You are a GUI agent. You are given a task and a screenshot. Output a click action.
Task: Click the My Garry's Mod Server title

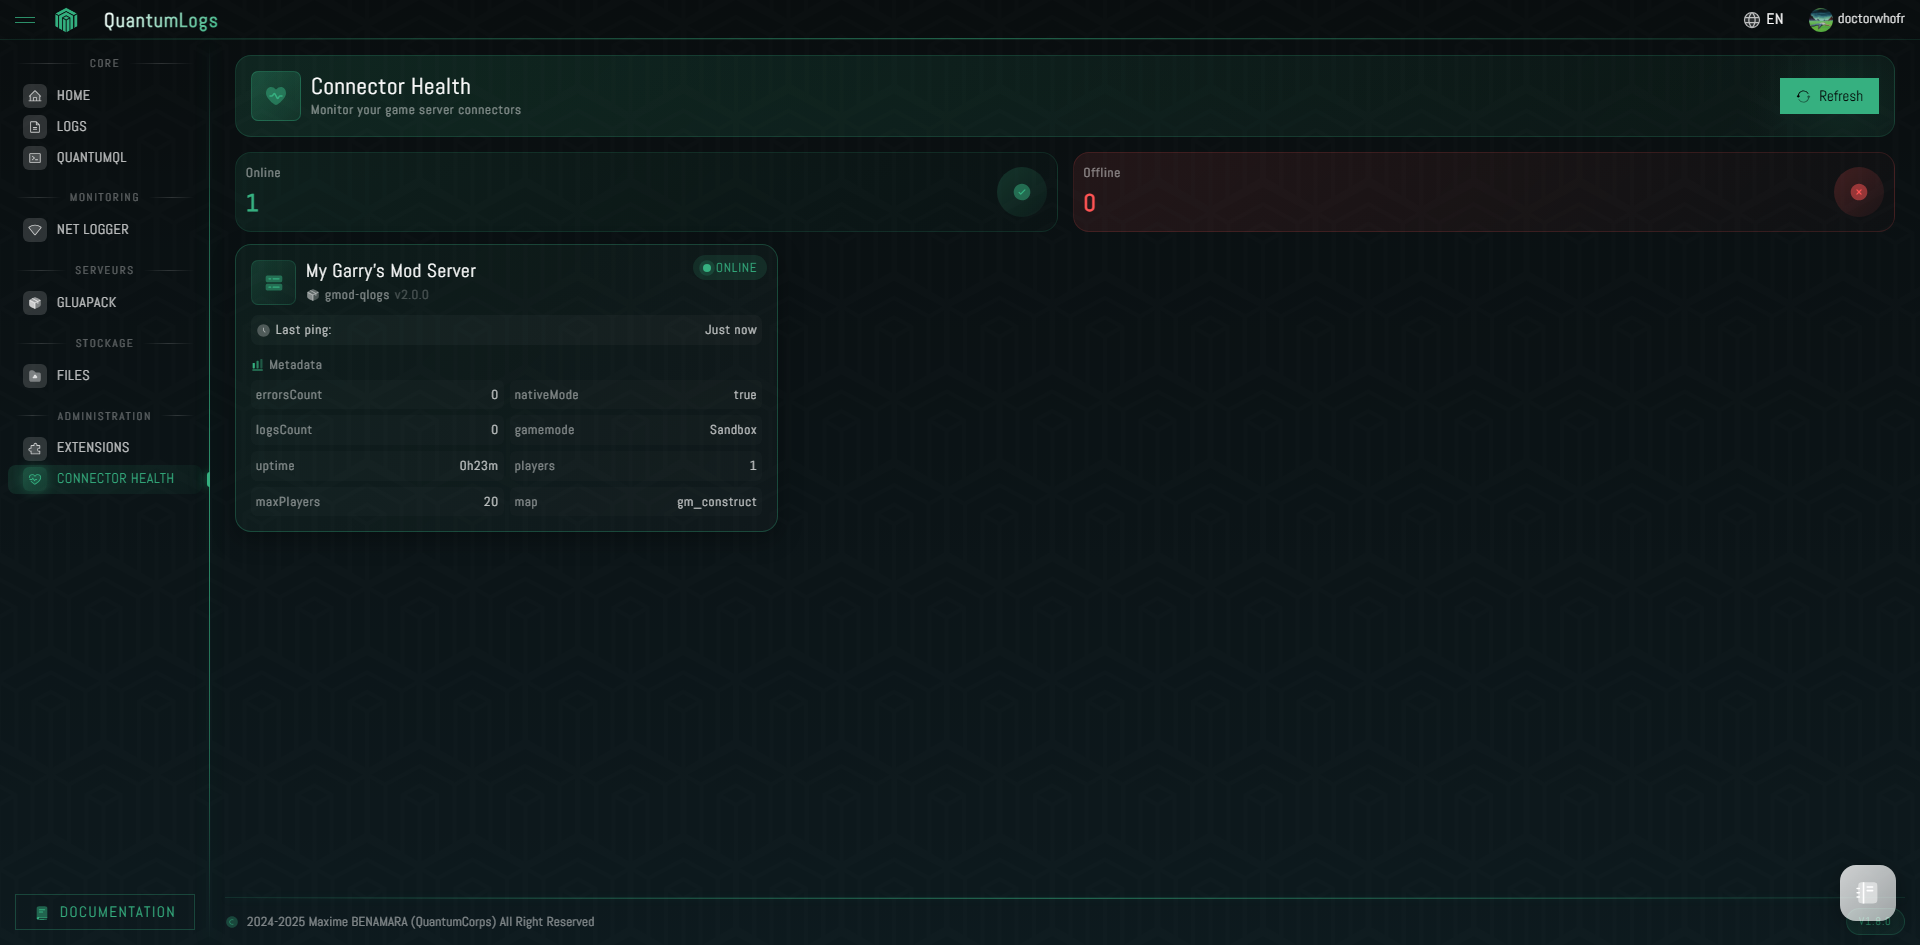(x=391, y=271)
